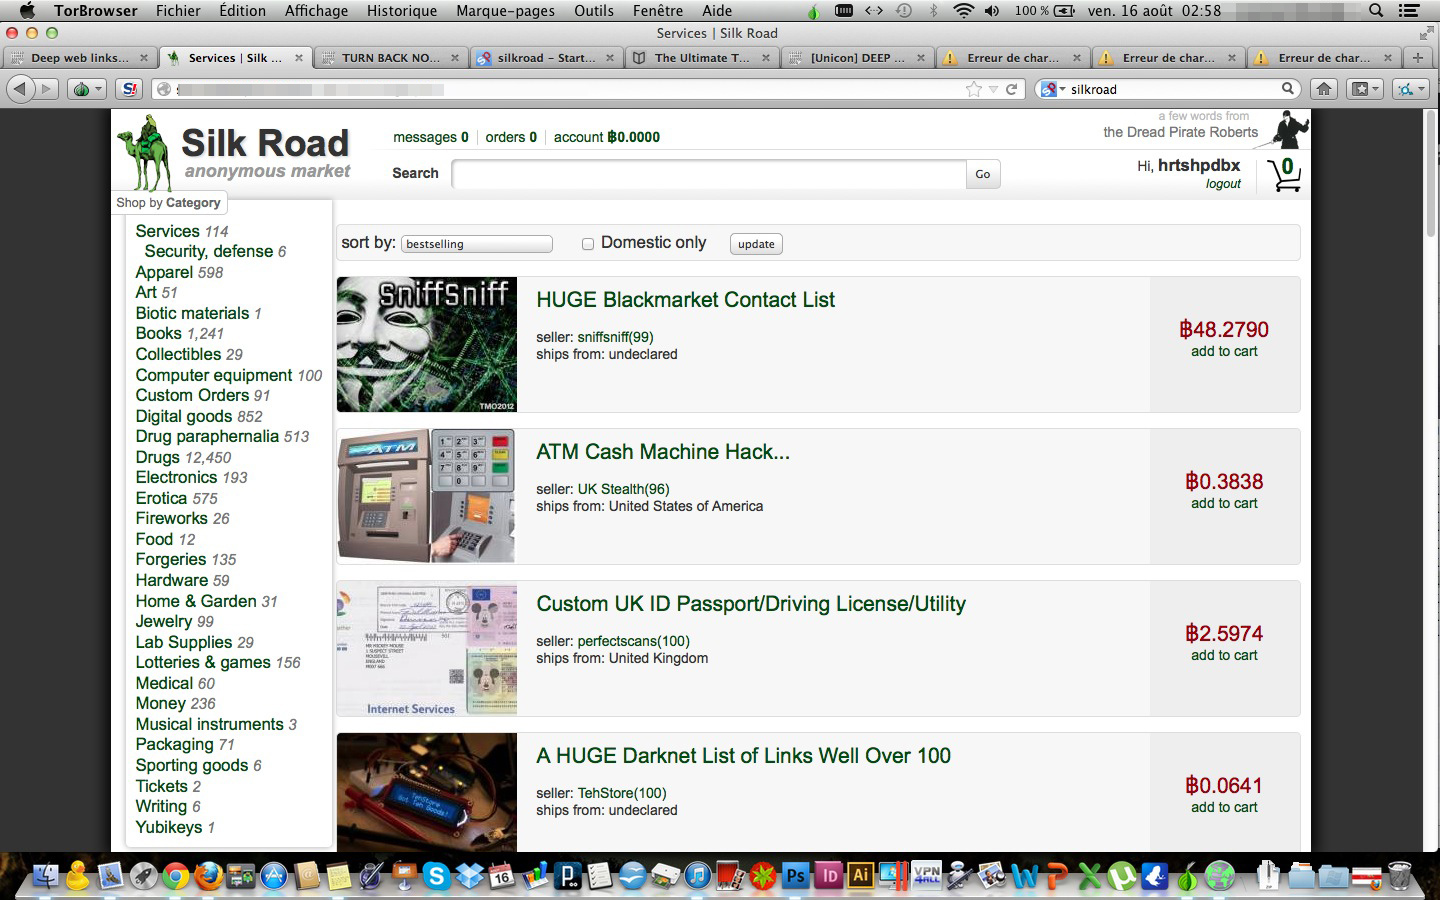Click the Go search button
The image size is (1440, 900).
pyautogui.click(x=983, y=174)
